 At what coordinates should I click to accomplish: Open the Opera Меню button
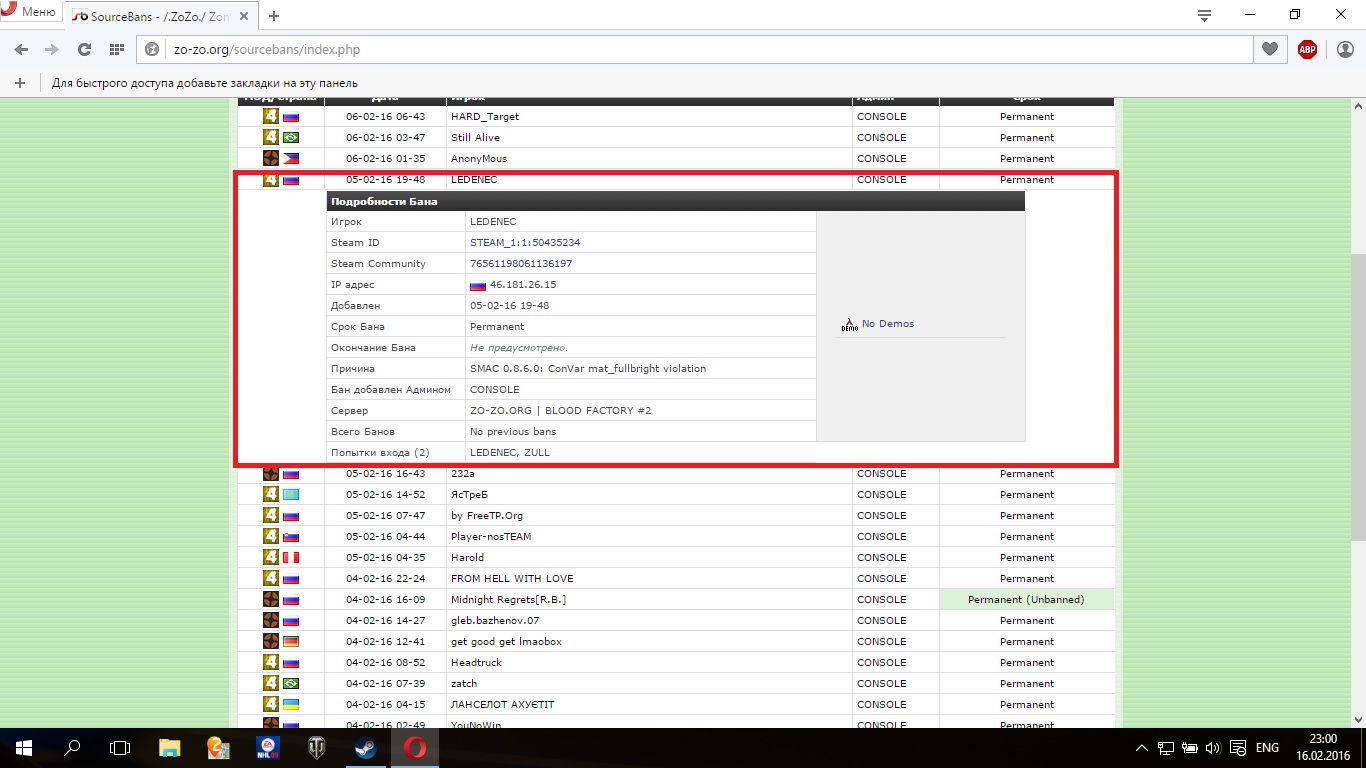point(29,13)
